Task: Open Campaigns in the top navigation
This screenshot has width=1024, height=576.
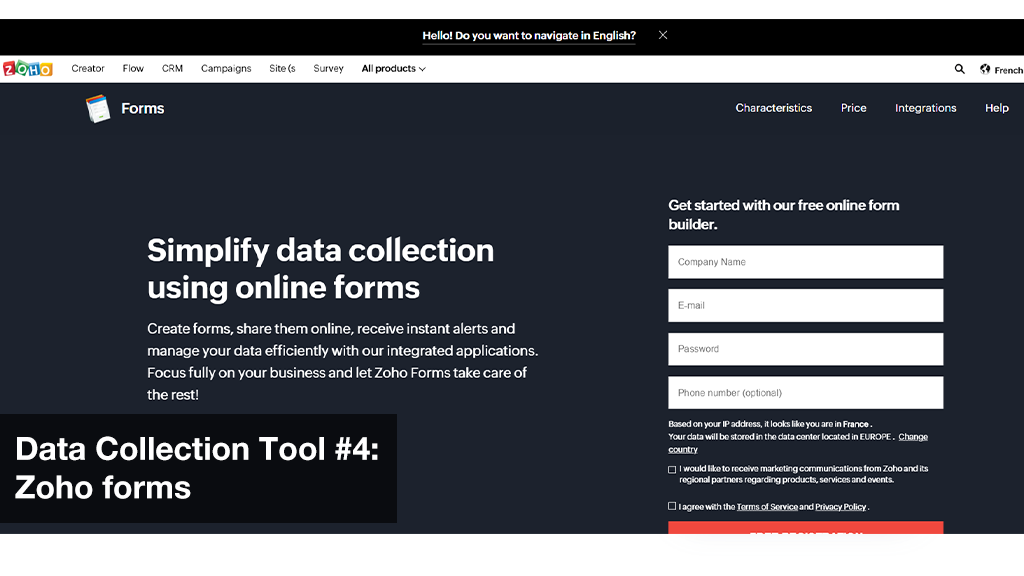Action: (226, 69)
